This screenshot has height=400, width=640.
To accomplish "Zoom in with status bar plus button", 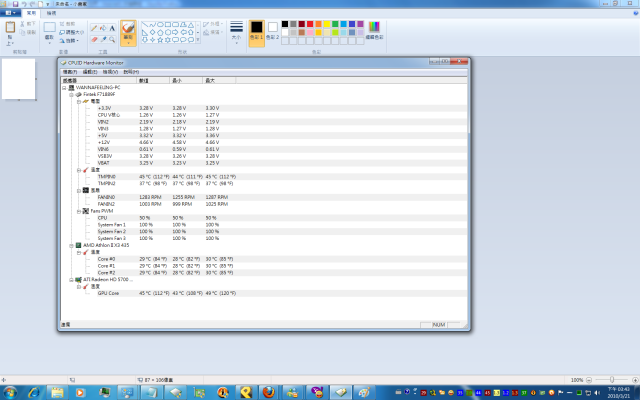I will pos(635,380).
